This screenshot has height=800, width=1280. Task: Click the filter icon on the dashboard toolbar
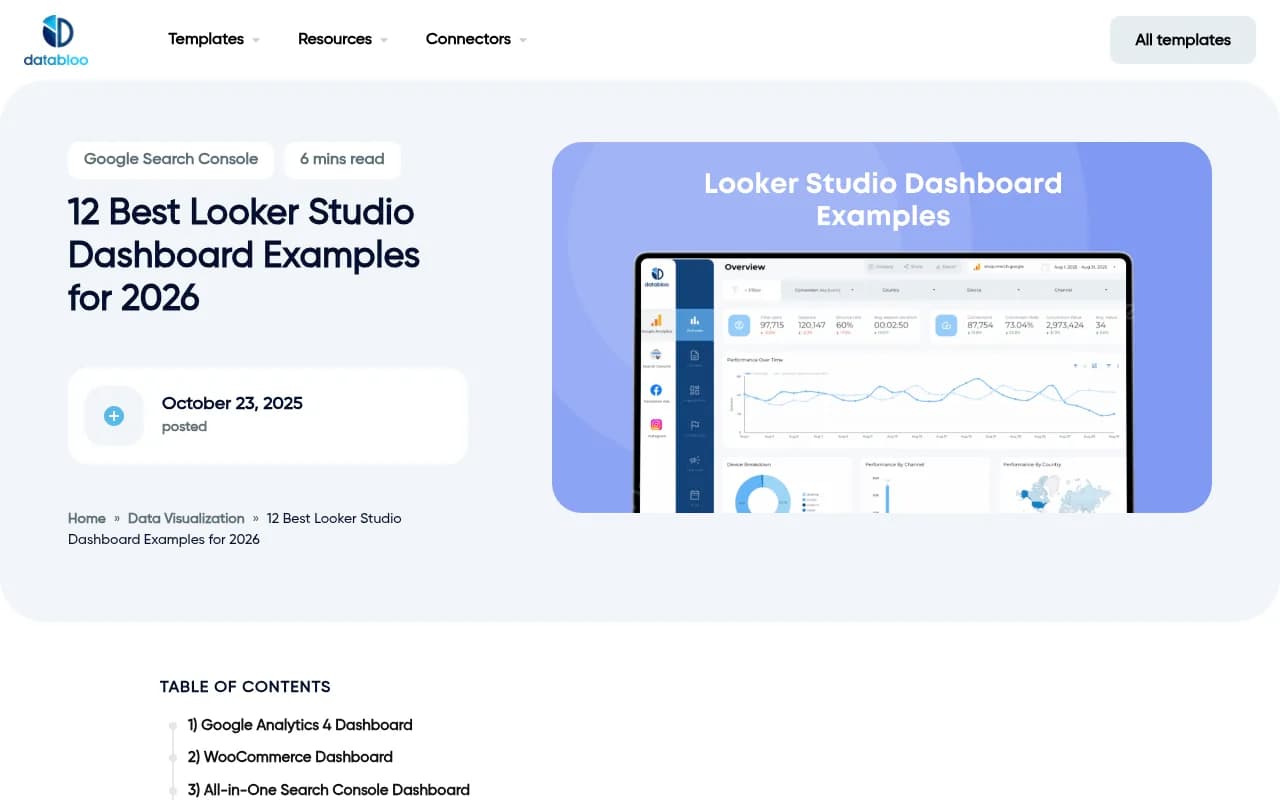(735, 288)
